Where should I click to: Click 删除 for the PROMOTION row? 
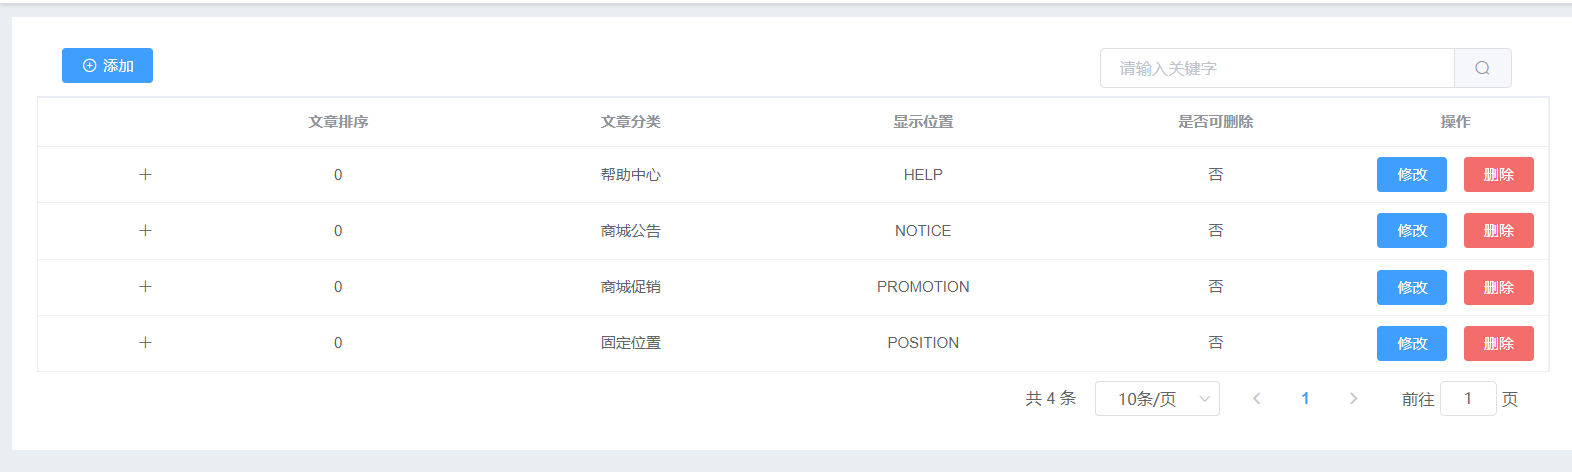[1499, 287]
